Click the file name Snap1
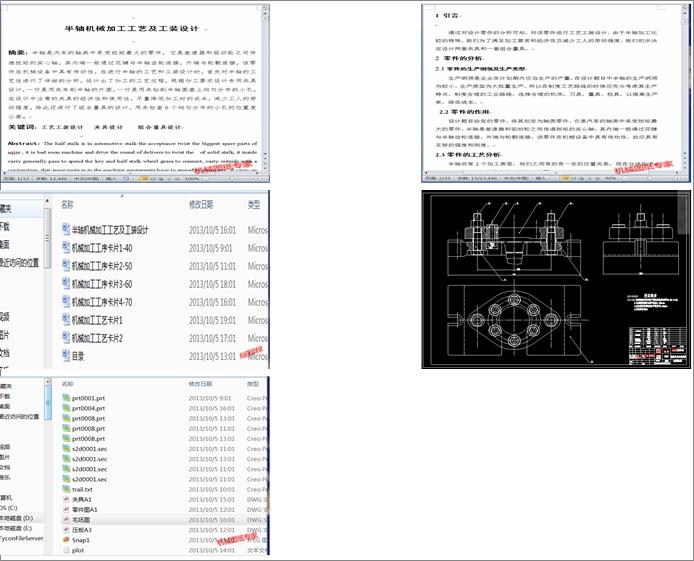694x561 pixels. 81,540
